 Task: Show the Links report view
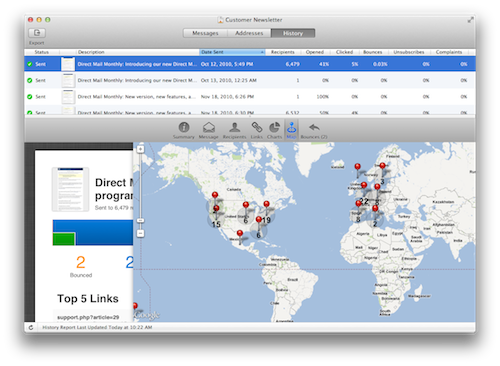click(256, 130)
